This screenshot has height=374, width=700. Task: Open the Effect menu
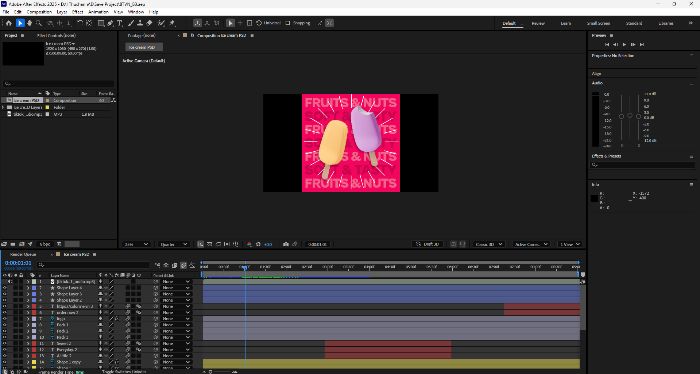pyautogui.click(x=77, y=12)
